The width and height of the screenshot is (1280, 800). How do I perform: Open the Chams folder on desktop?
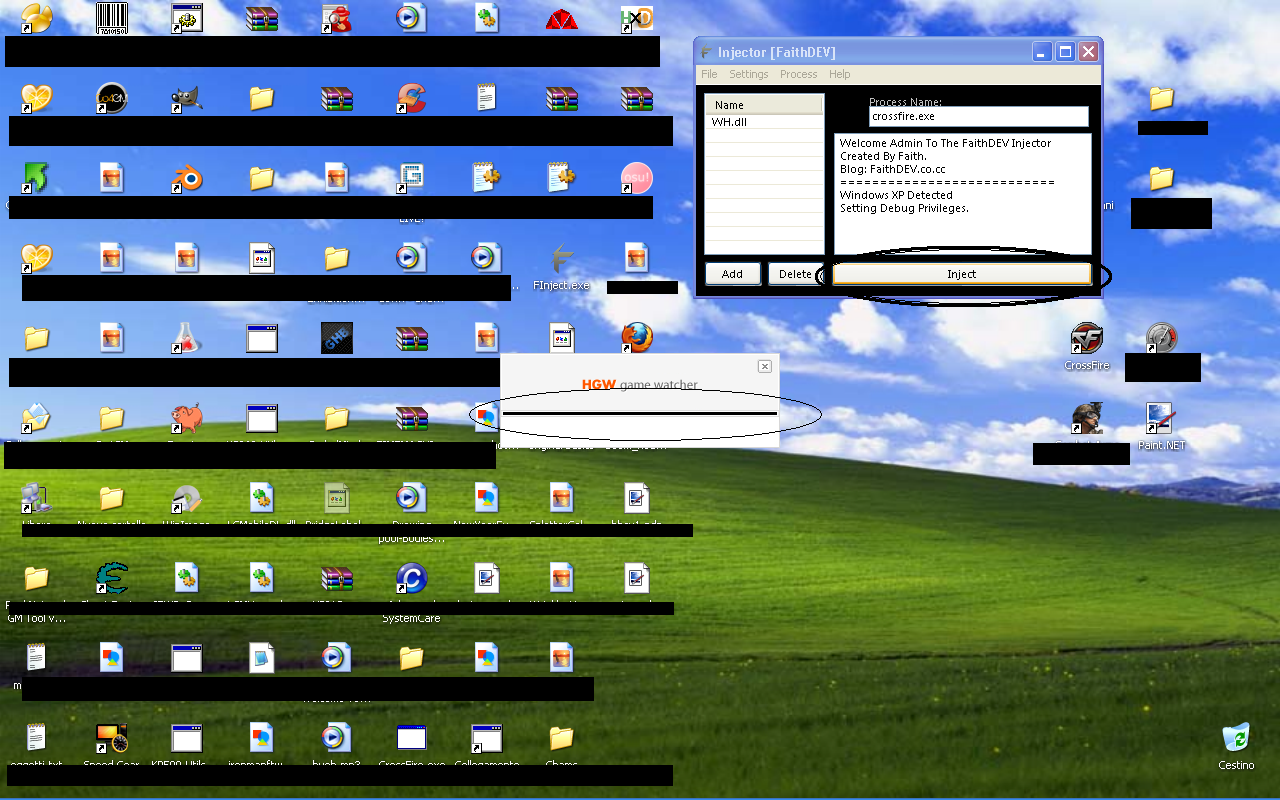[x=562, y=739]
